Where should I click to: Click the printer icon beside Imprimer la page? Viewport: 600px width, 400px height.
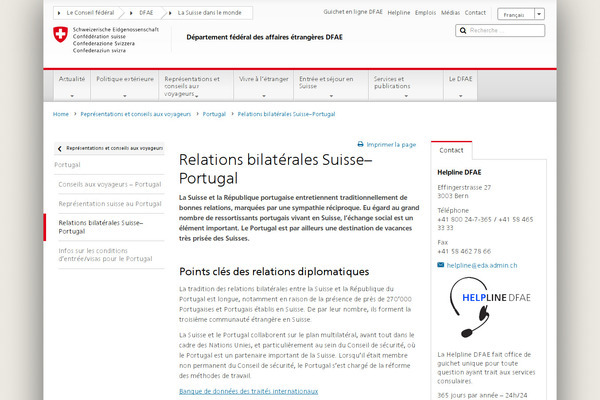[x=361, y=144]
